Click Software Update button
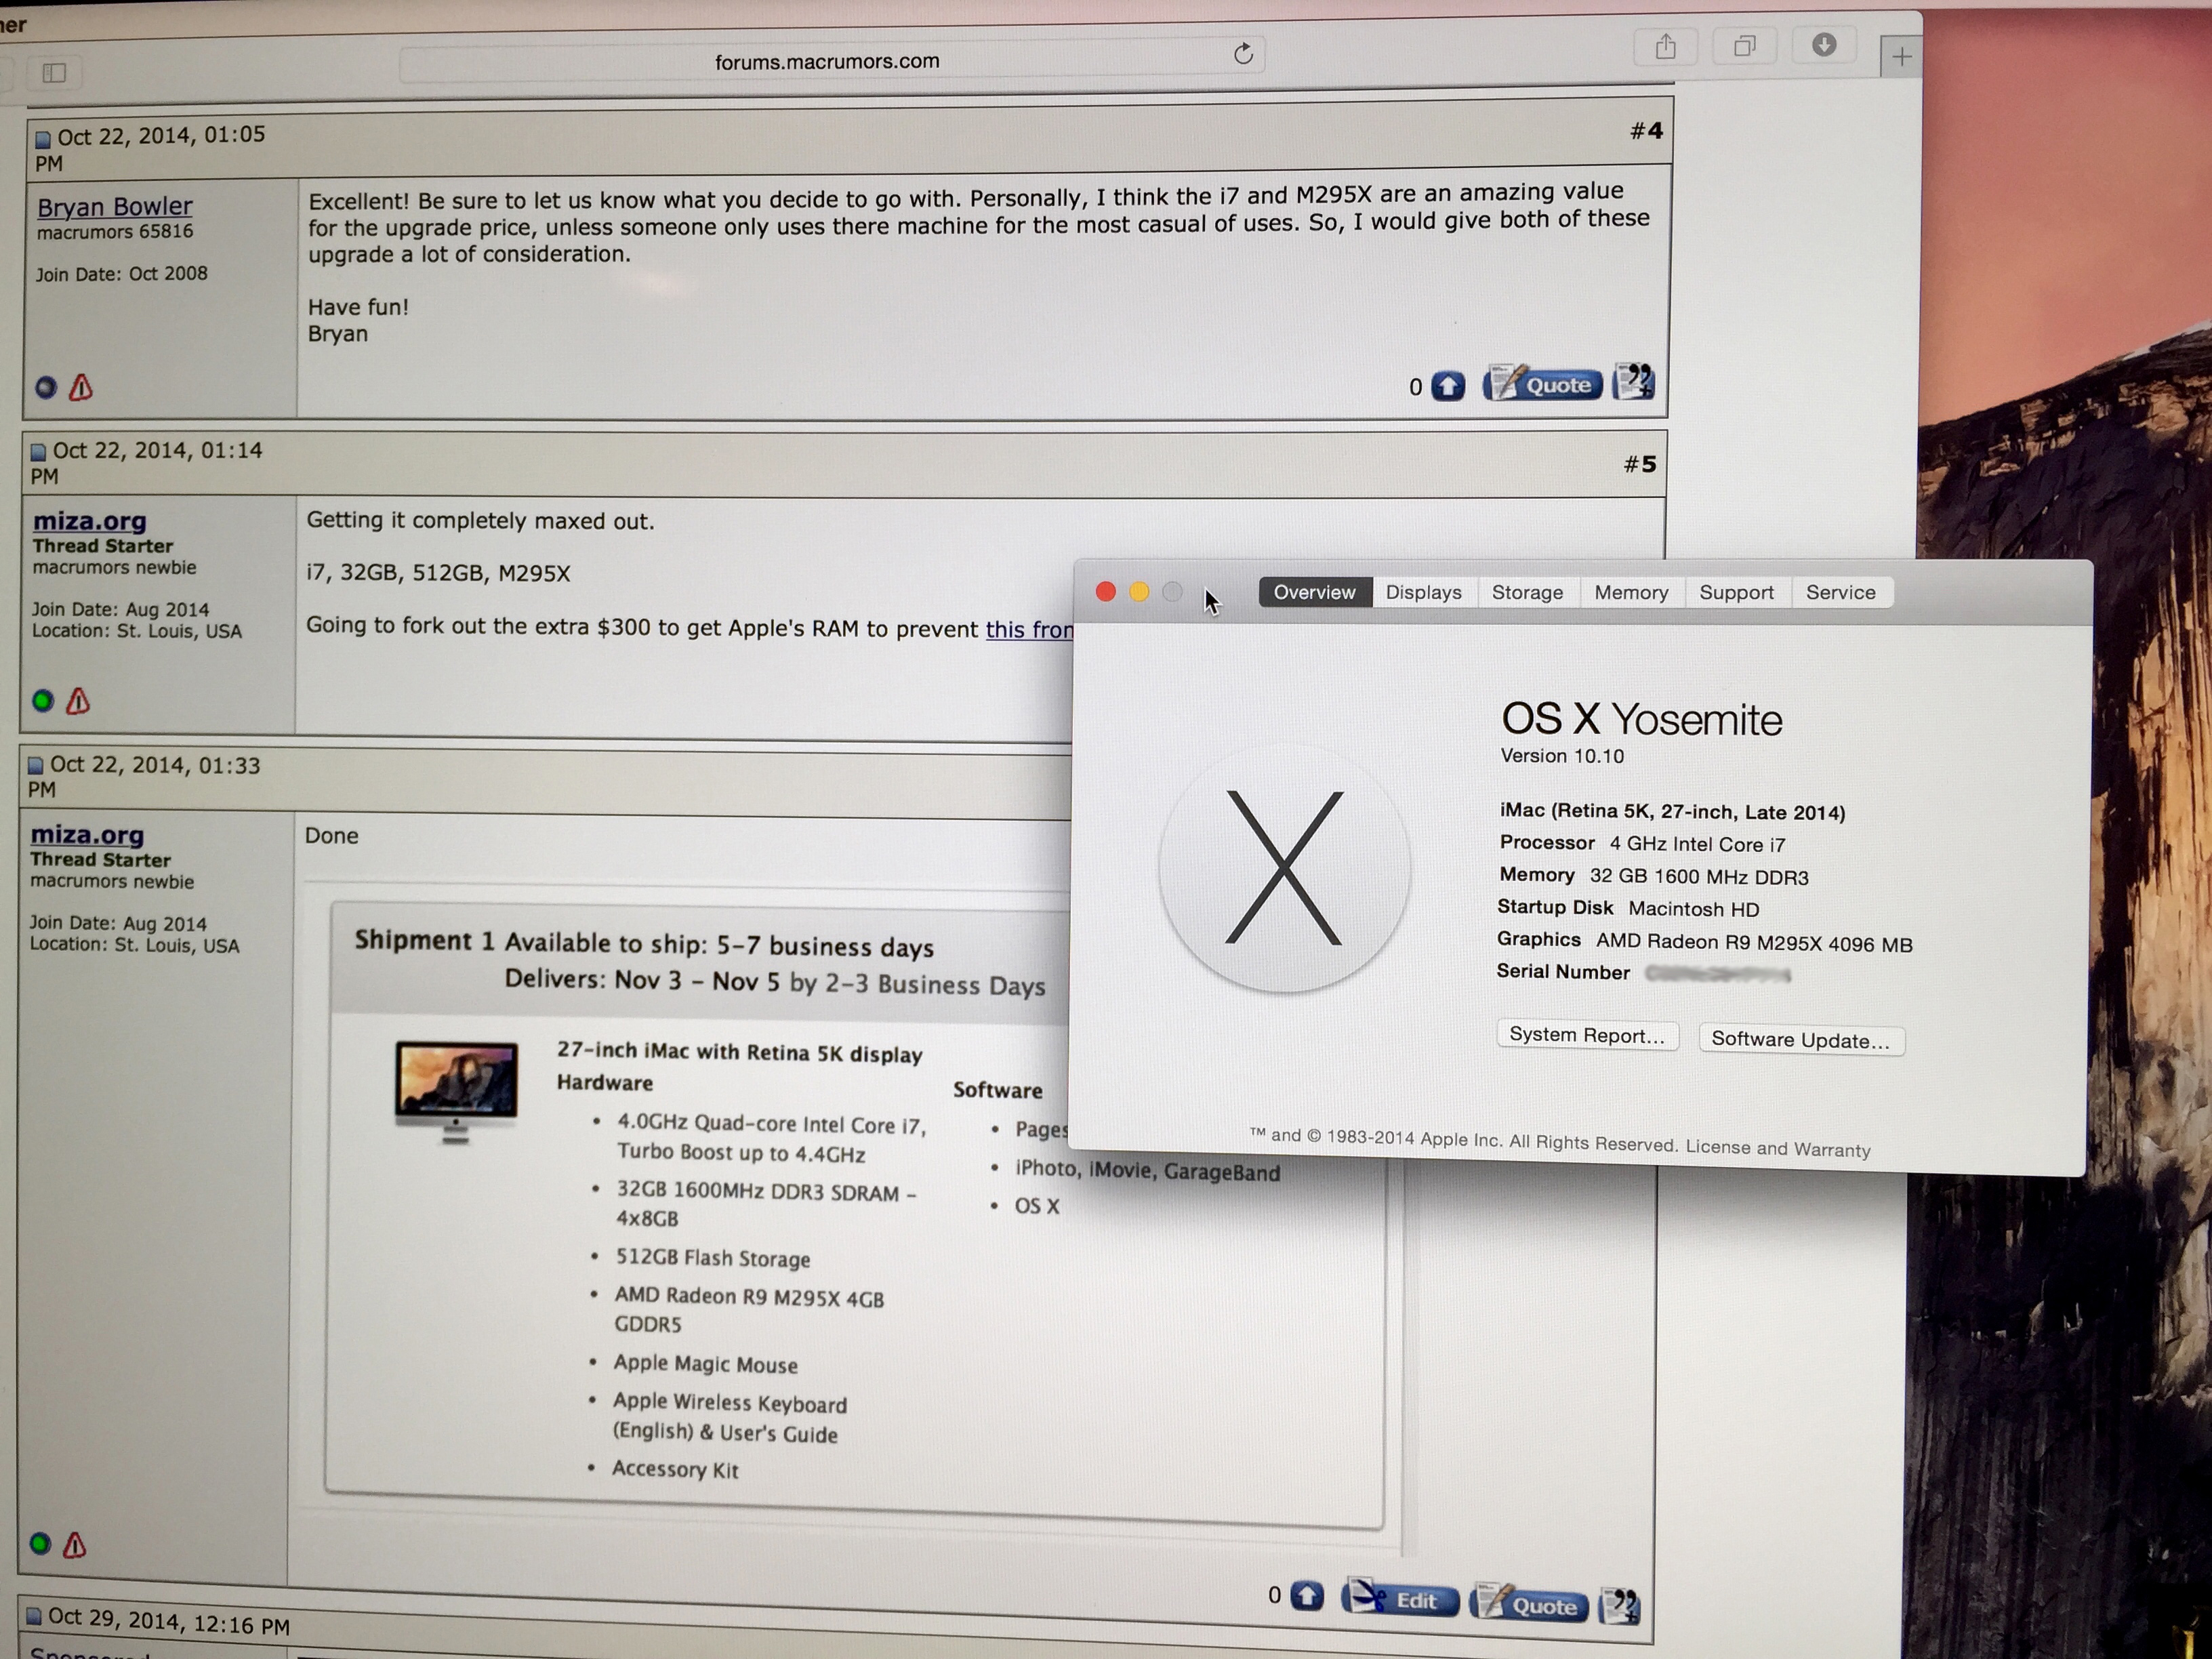This screenshot has height=1659, width=2212. click(x=1801, y=1040)
